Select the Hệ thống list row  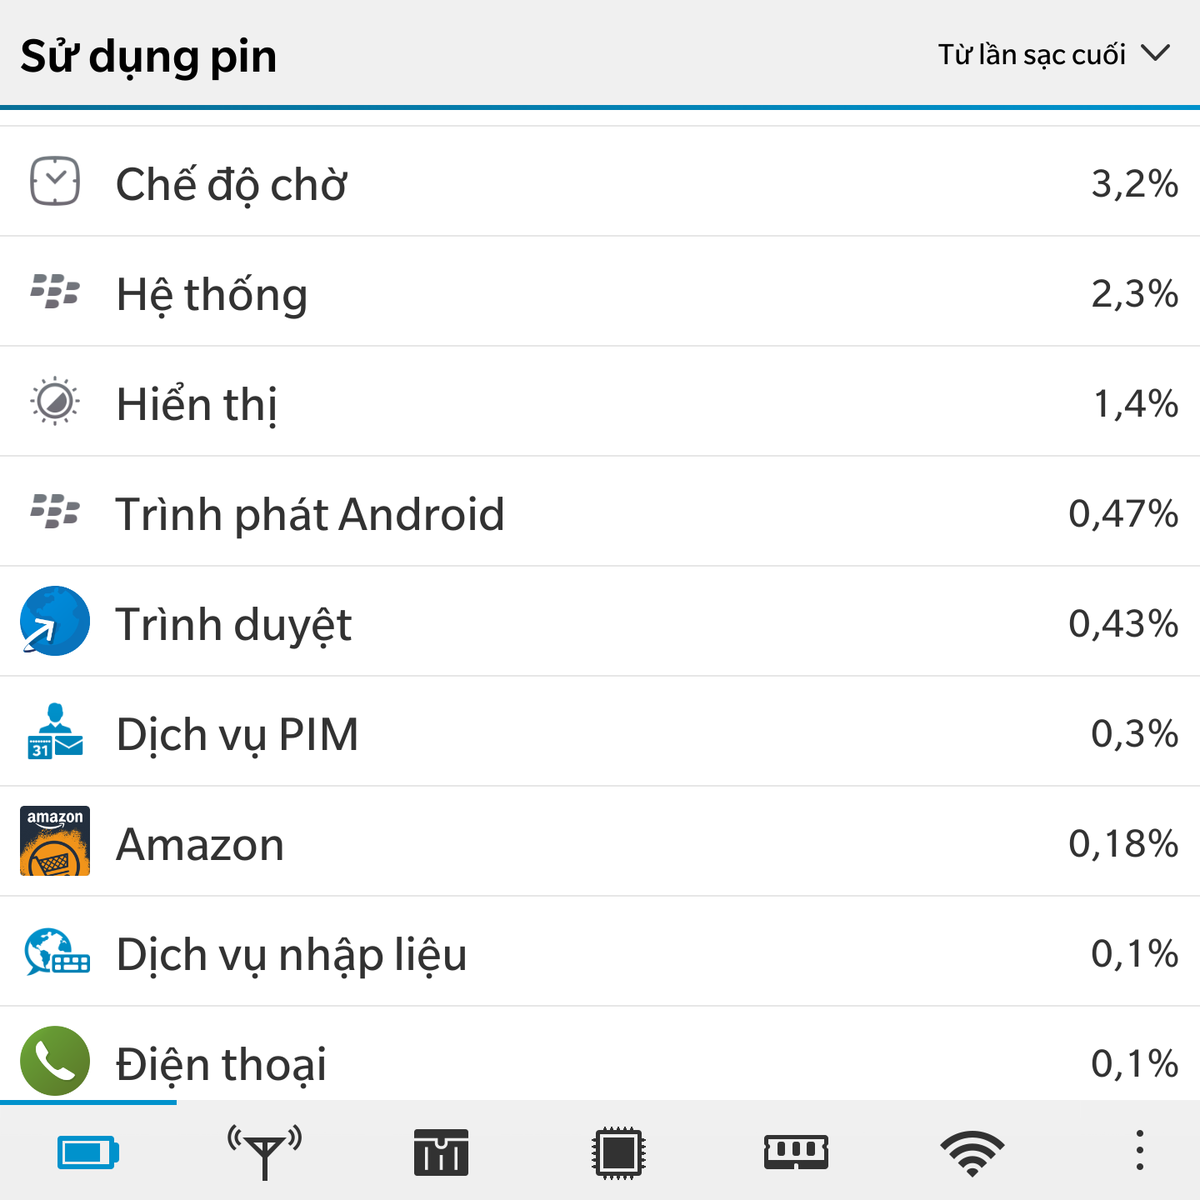tap(600, 292)
